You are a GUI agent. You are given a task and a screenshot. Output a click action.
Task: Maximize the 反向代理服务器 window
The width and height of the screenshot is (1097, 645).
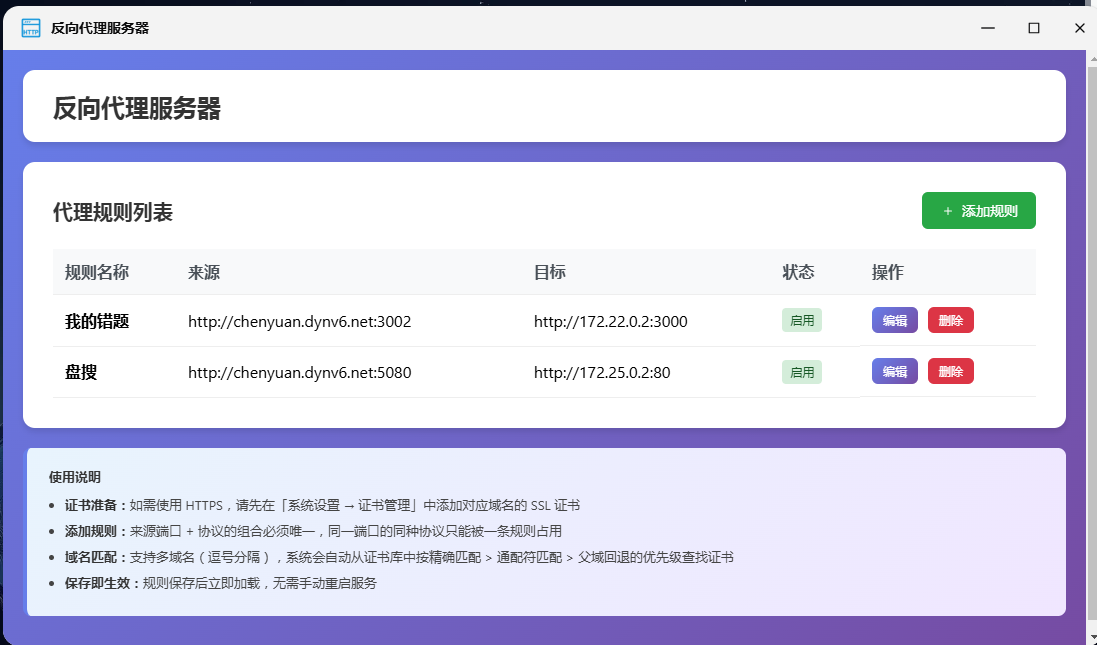1033,28
